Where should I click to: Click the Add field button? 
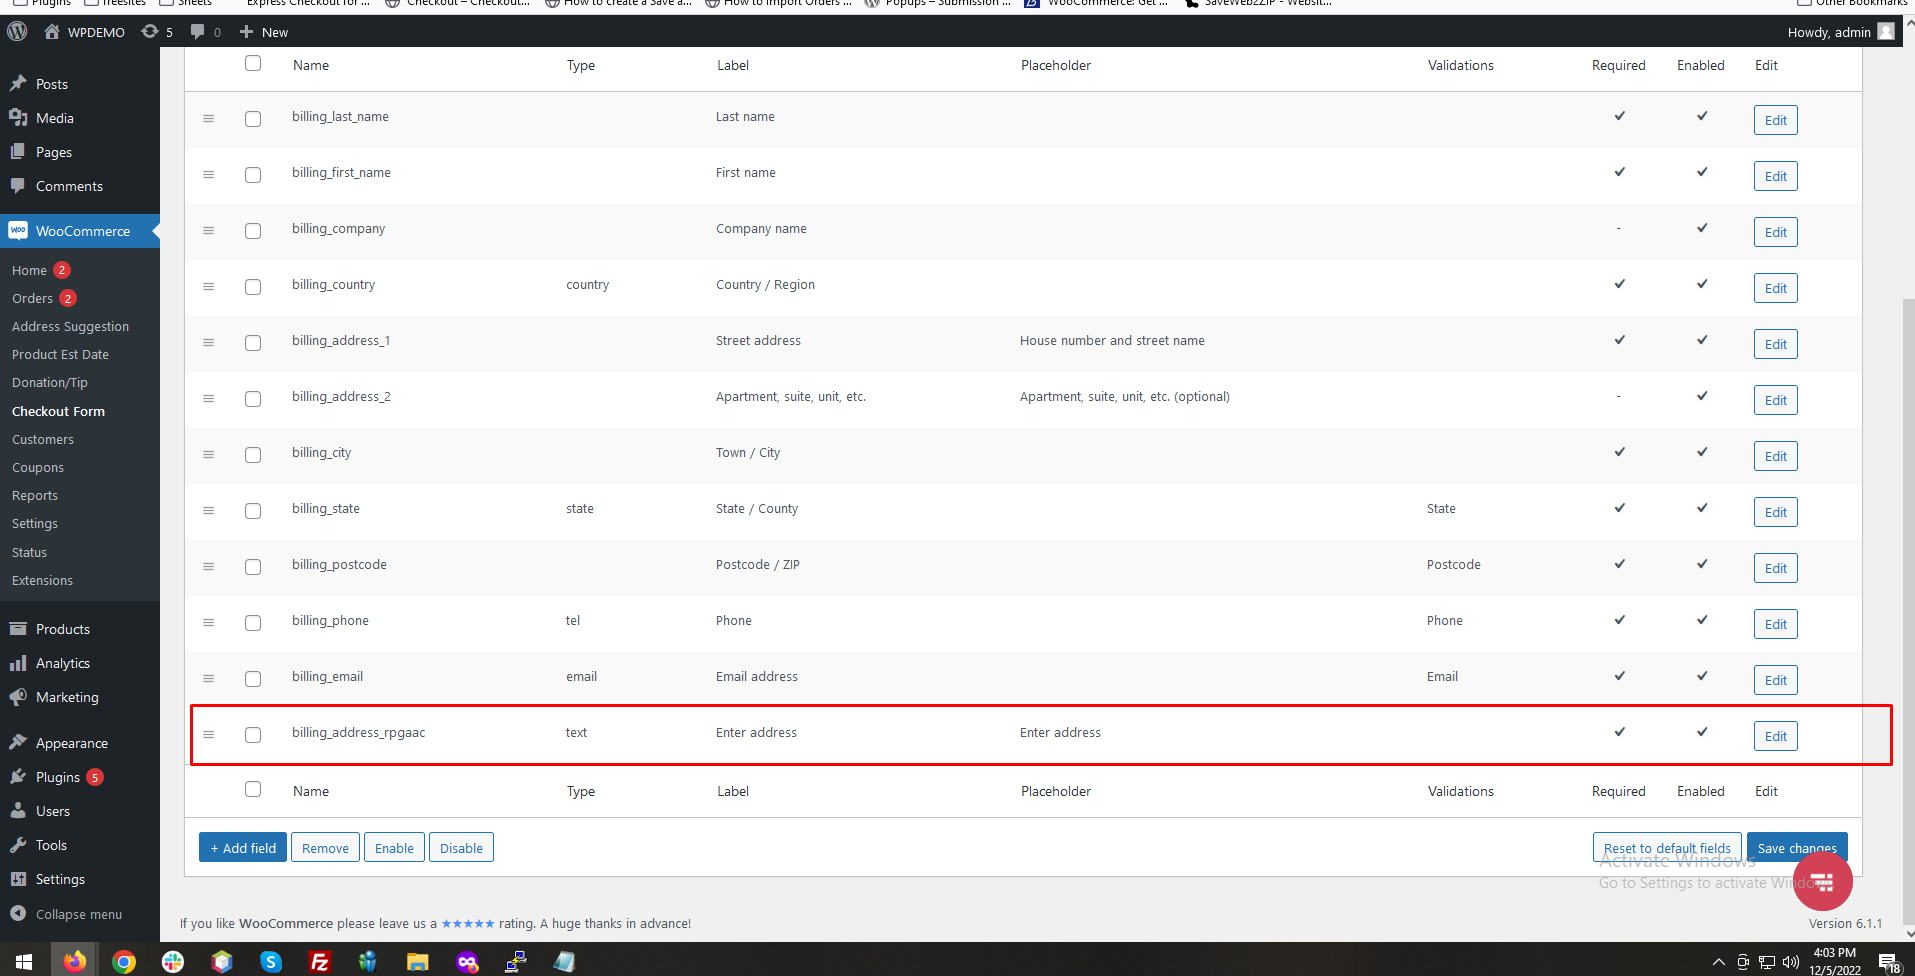243,848
